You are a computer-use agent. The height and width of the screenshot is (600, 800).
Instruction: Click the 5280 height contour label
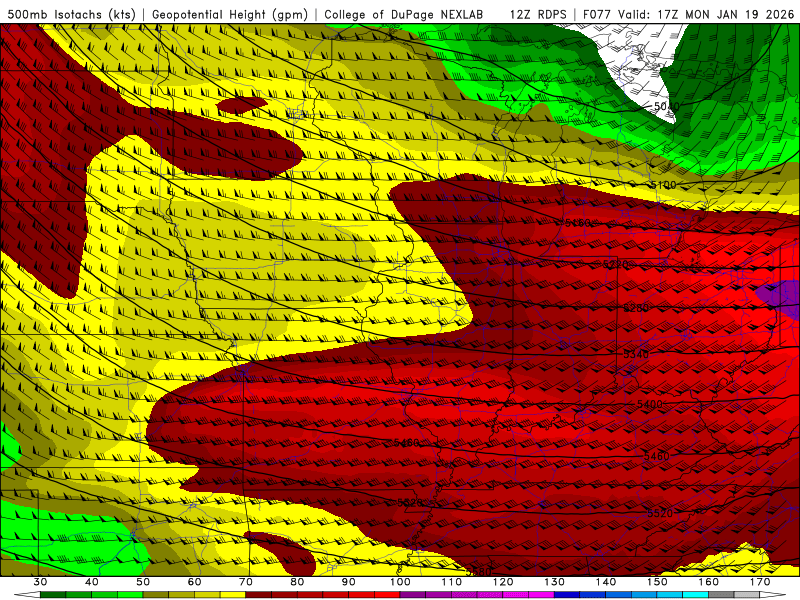pos(636,308)
